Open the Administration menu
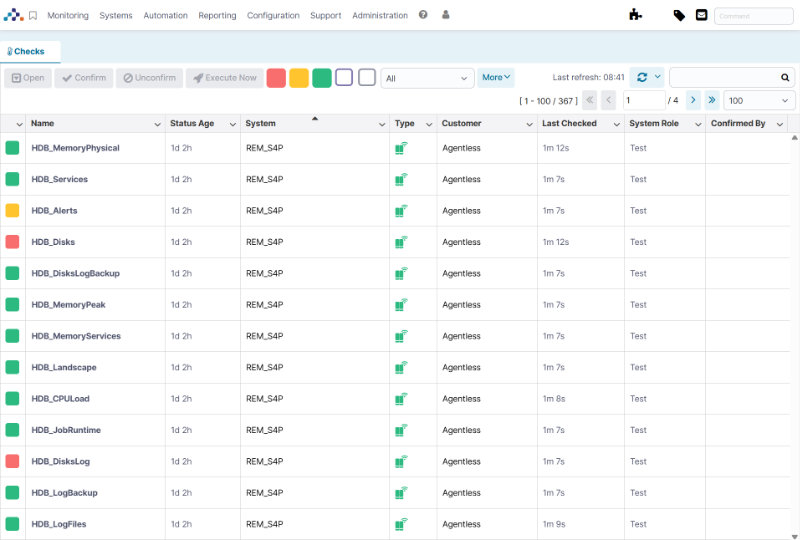 (380, 15)
